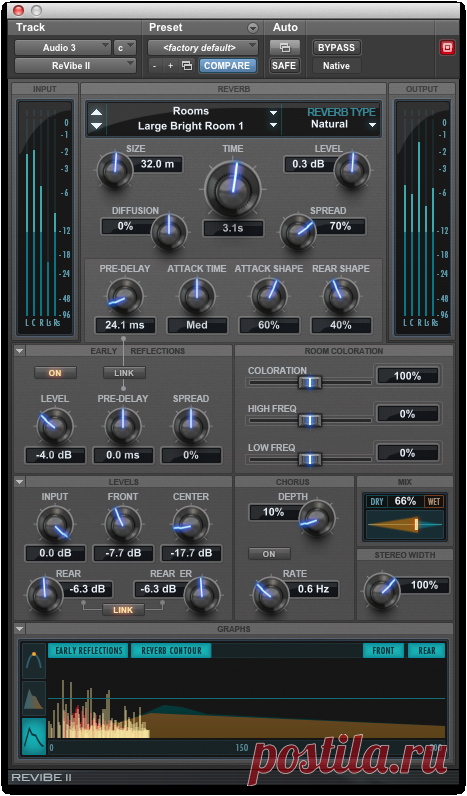Select next preset with plus button
The image size is (467, 796).
pos(171,65)
